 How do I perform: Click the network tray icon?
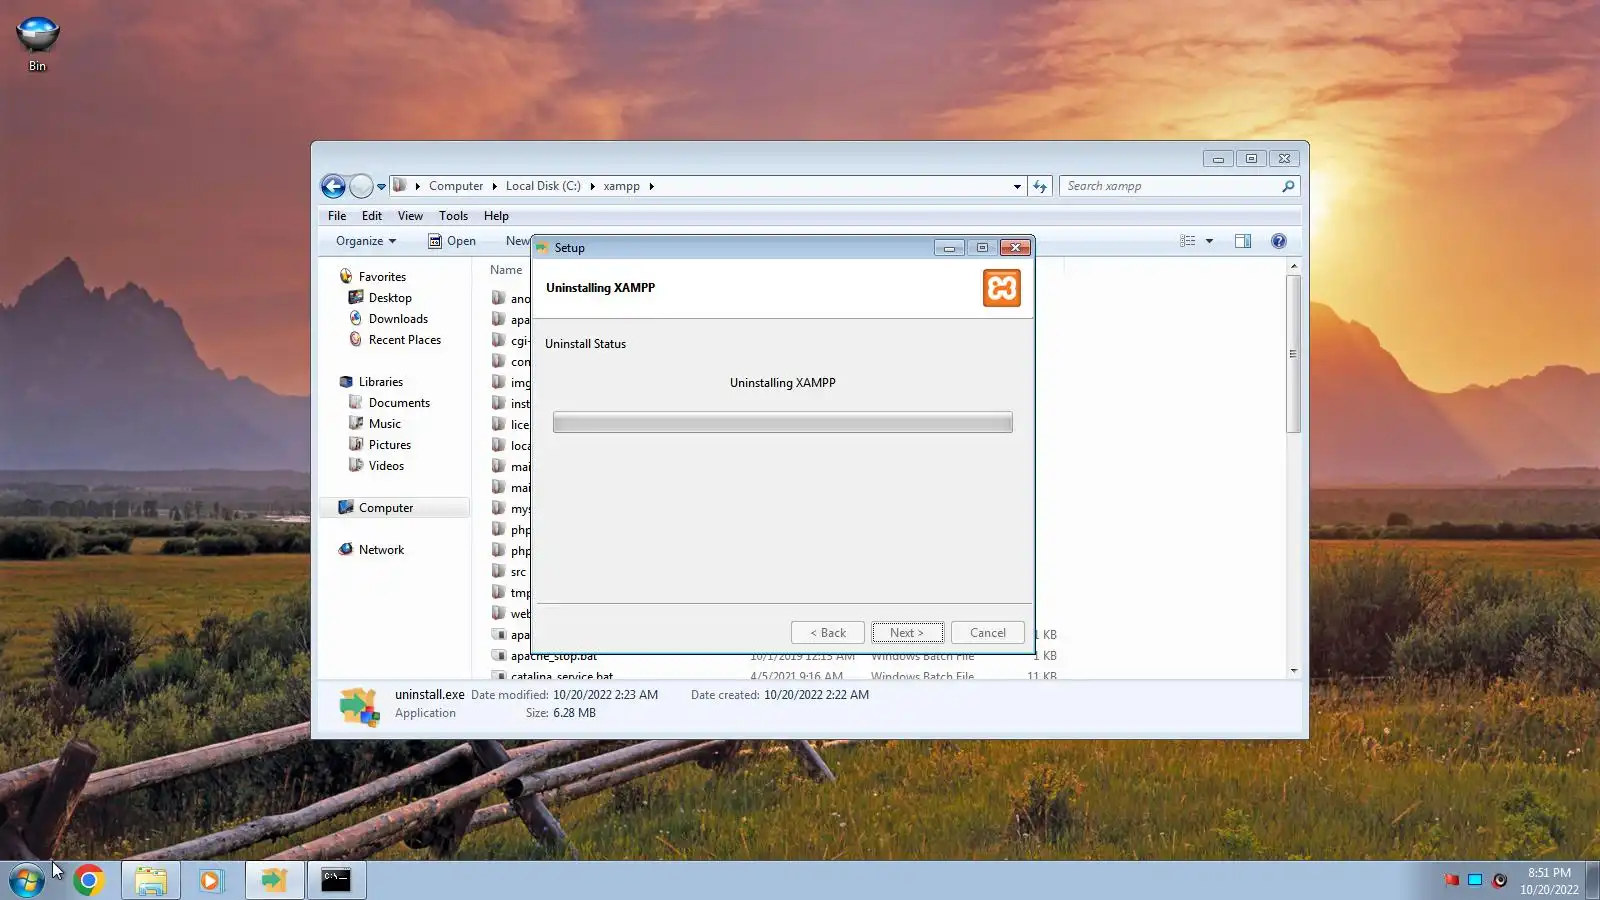tap(1475, 880)
